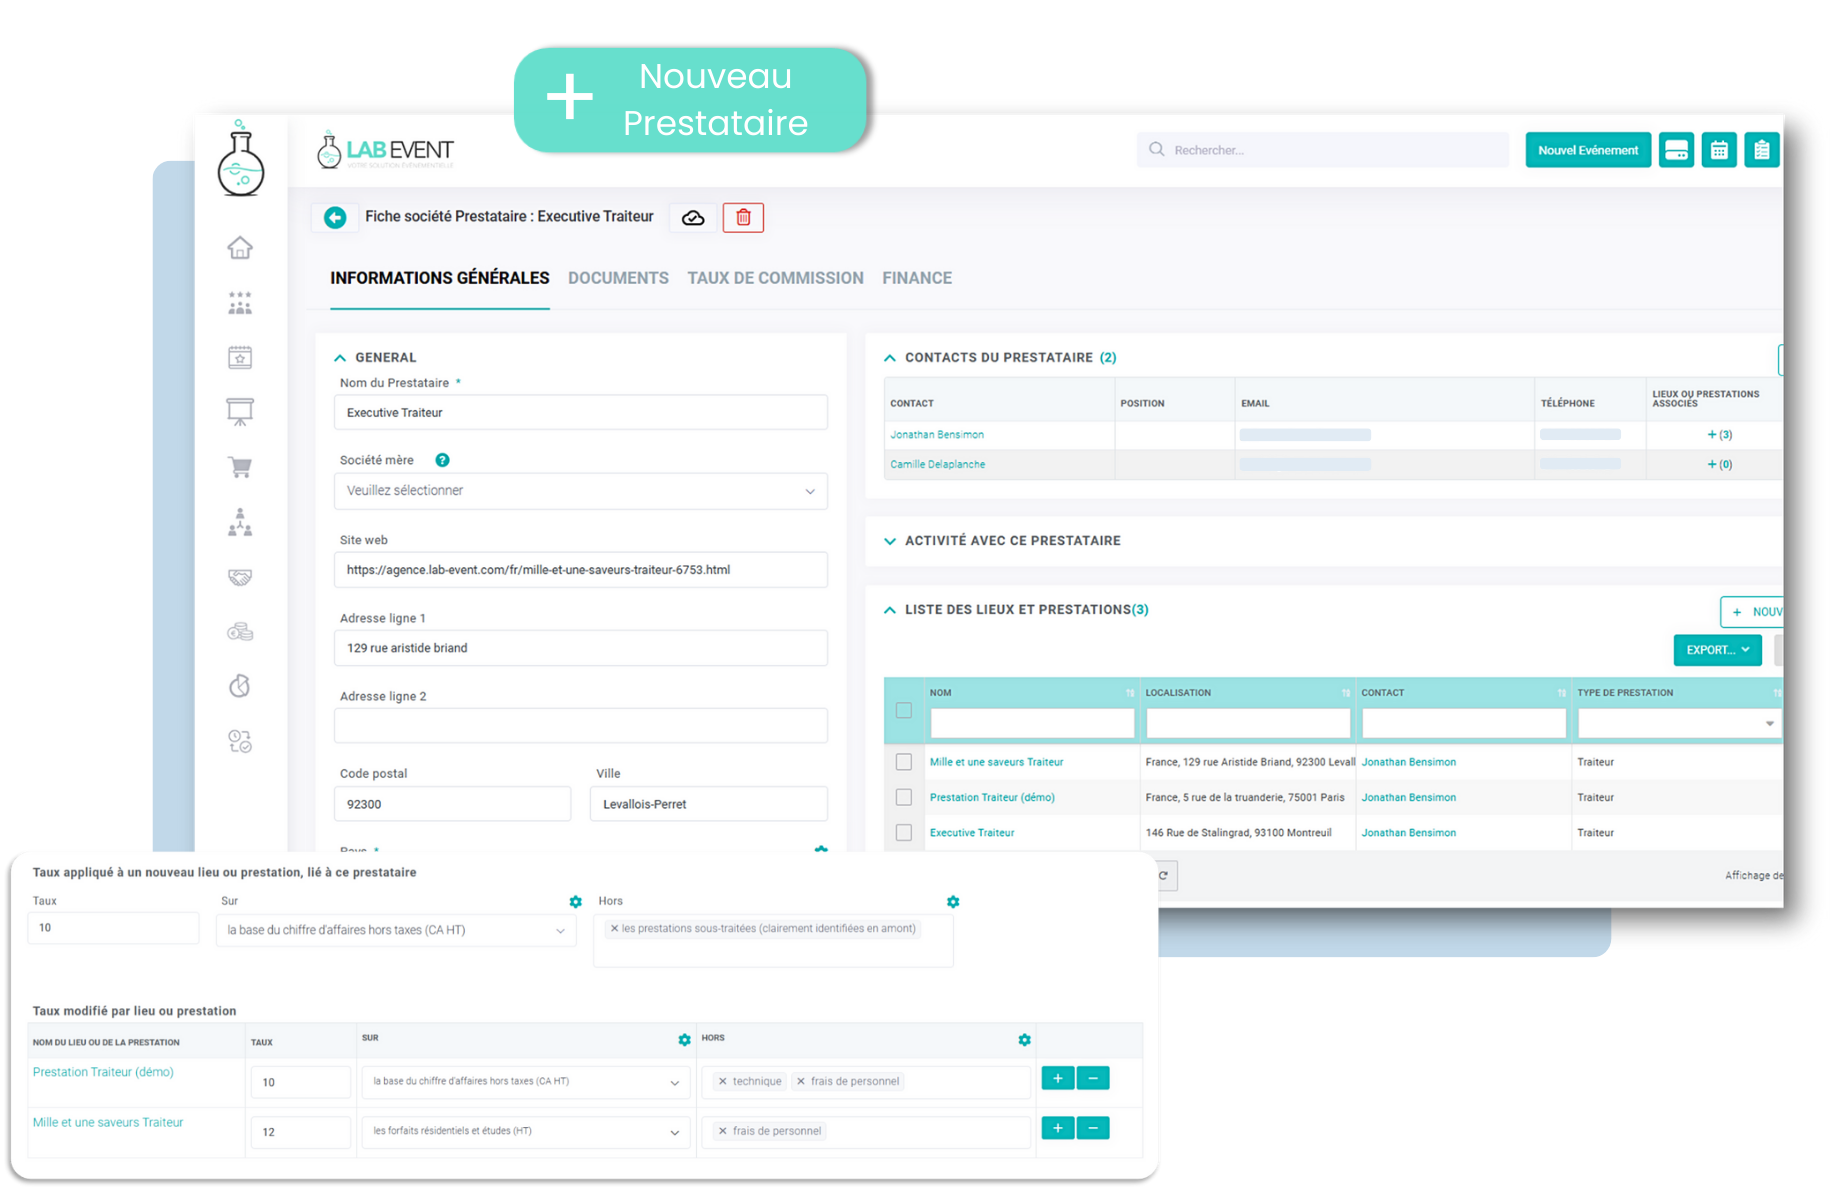
Task: Expand Activité avec ce prestataire section
Action: (890, 541)
